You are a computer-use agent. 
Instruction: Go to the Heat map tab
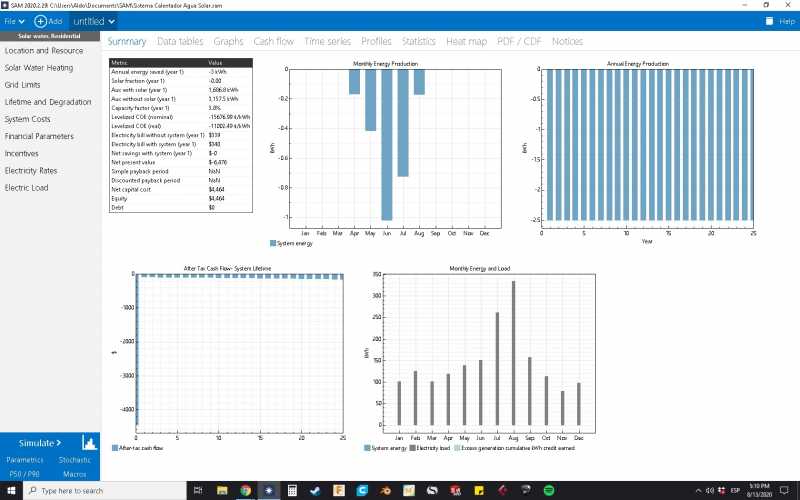466,42
